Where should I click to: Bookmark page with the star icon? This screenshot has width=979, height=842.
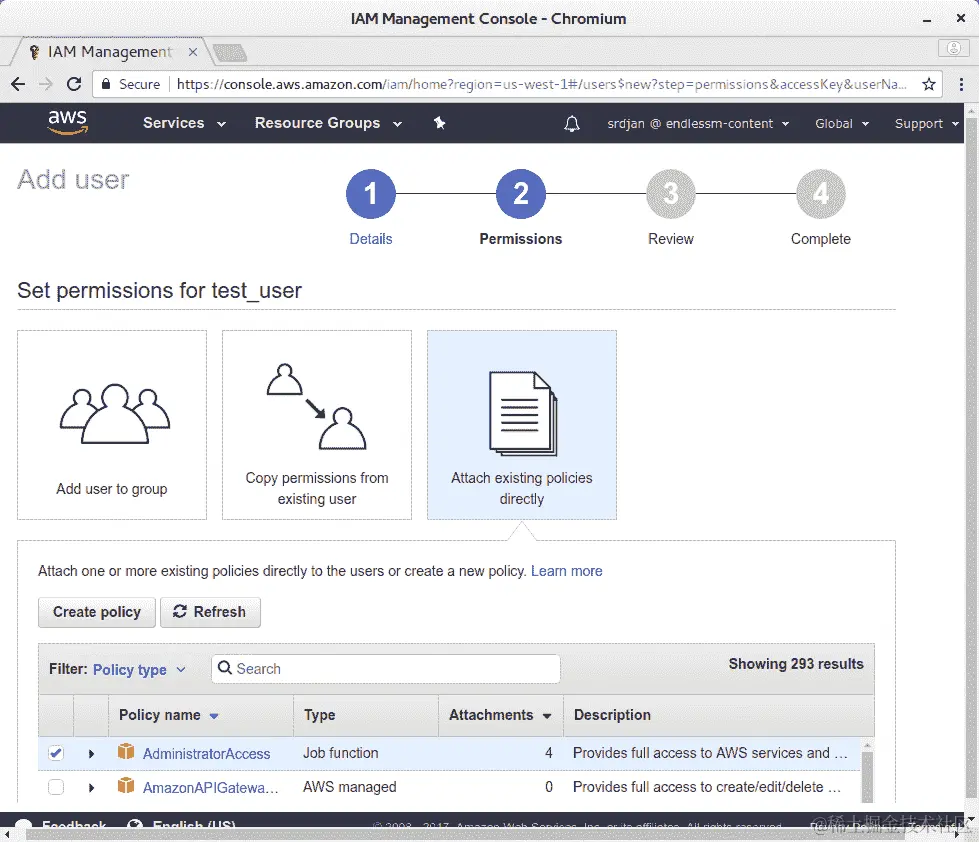click(928, 84)
